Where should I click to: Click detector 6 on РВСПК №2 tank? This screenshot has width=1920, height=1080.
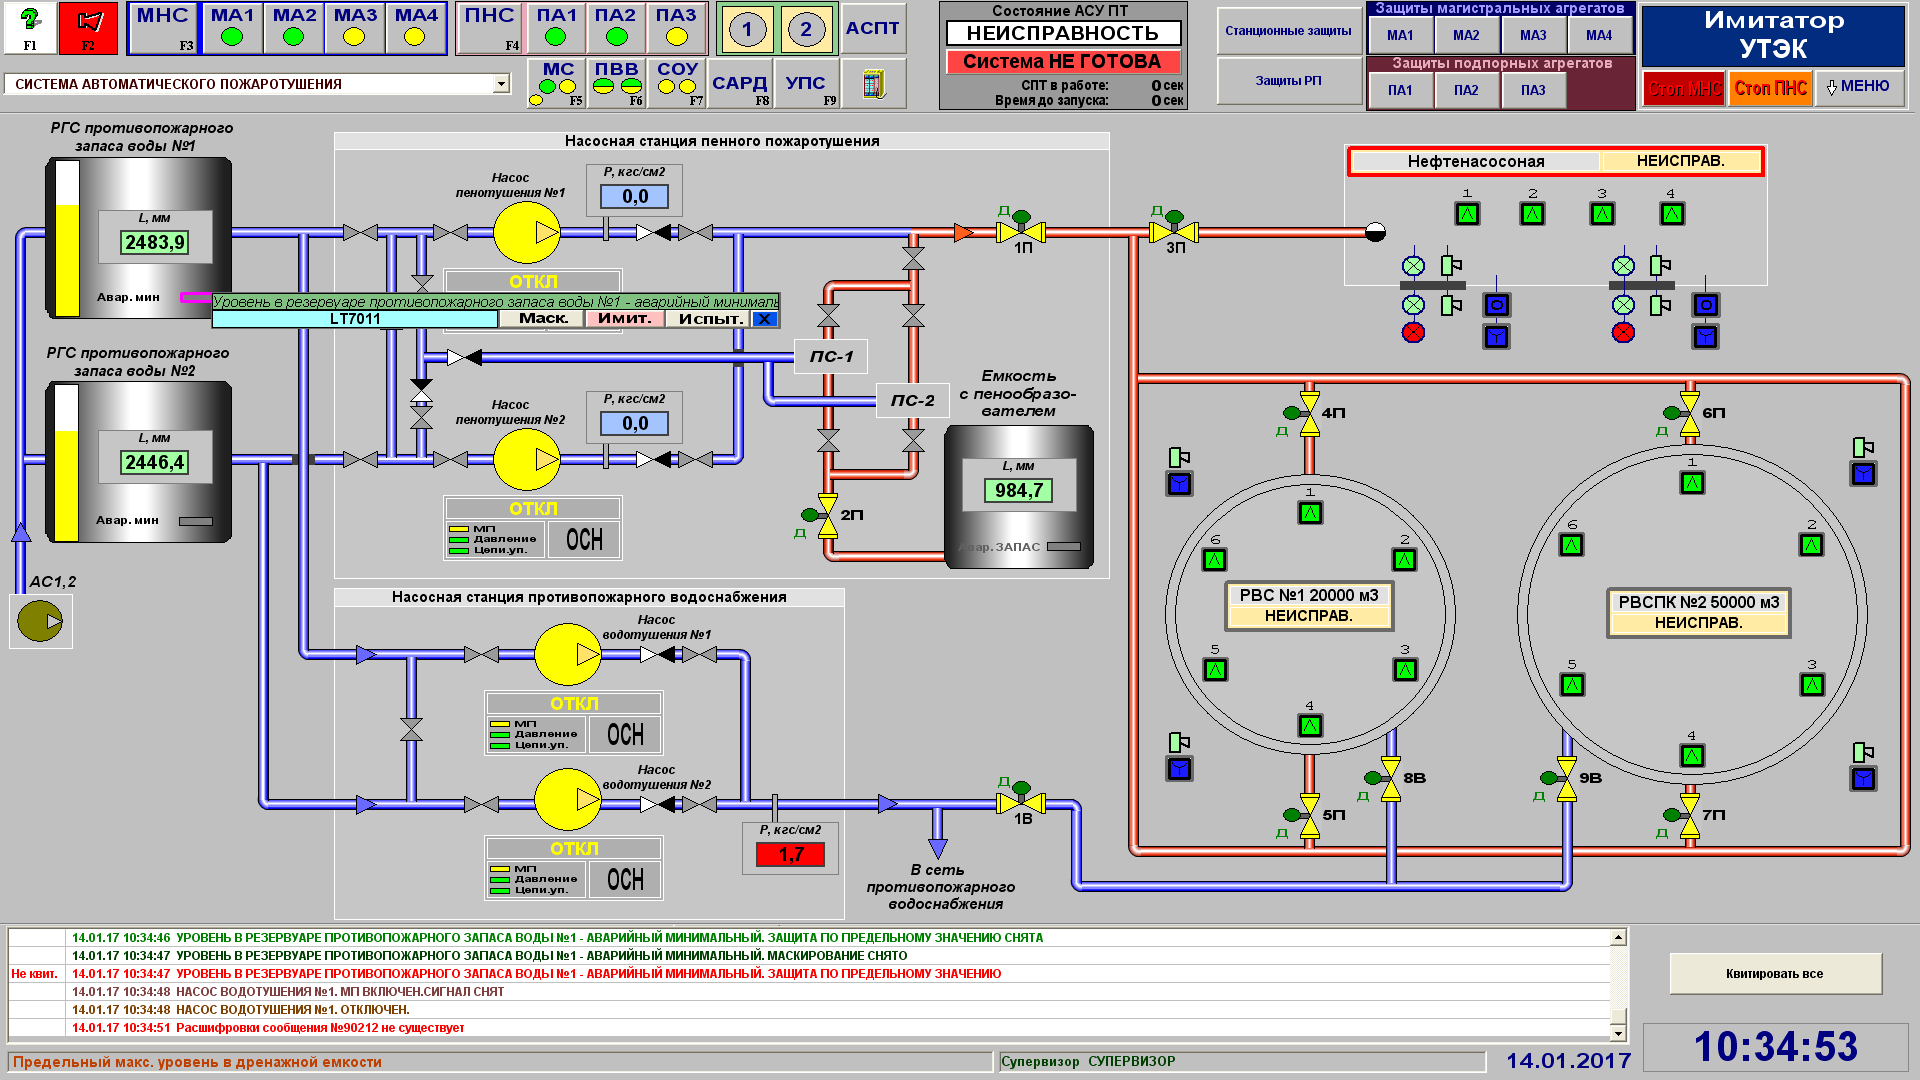pyautogui.click(x=1572, y=545)
